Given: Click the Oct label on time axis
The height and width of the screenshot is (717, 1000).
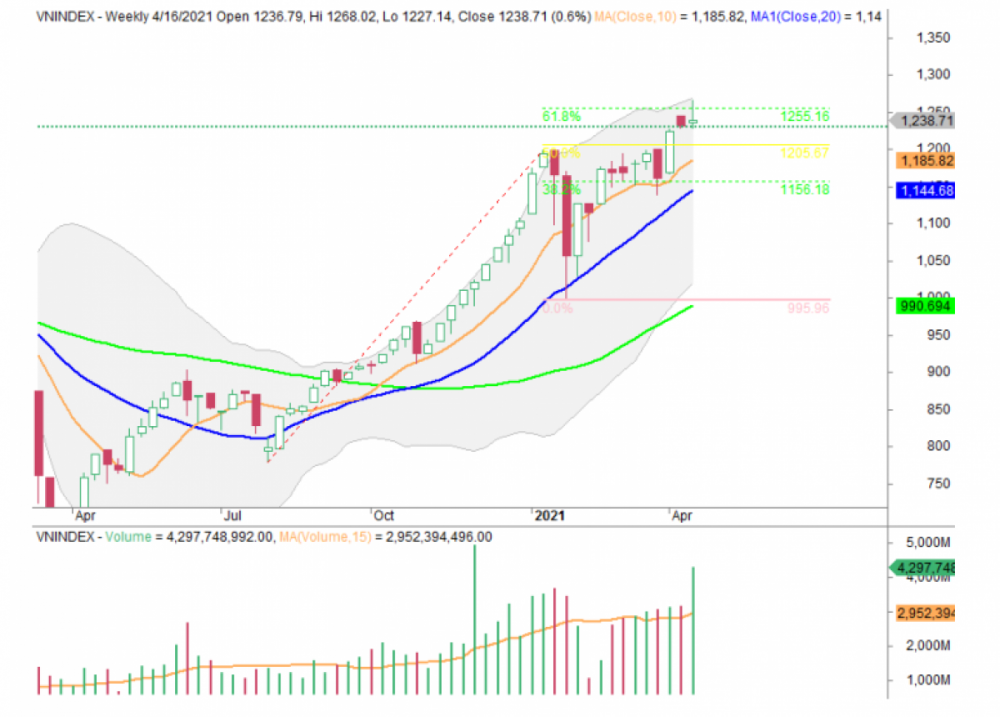Looking at the screenshot, I should 383,516.
